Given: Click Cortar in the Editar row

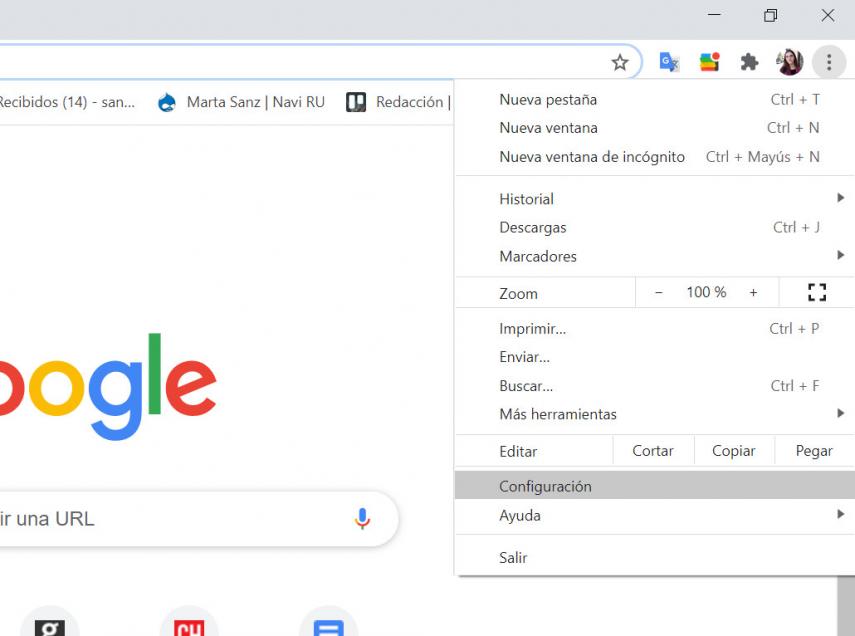Looking at the screenshot, I should click(x=653, y=451).
